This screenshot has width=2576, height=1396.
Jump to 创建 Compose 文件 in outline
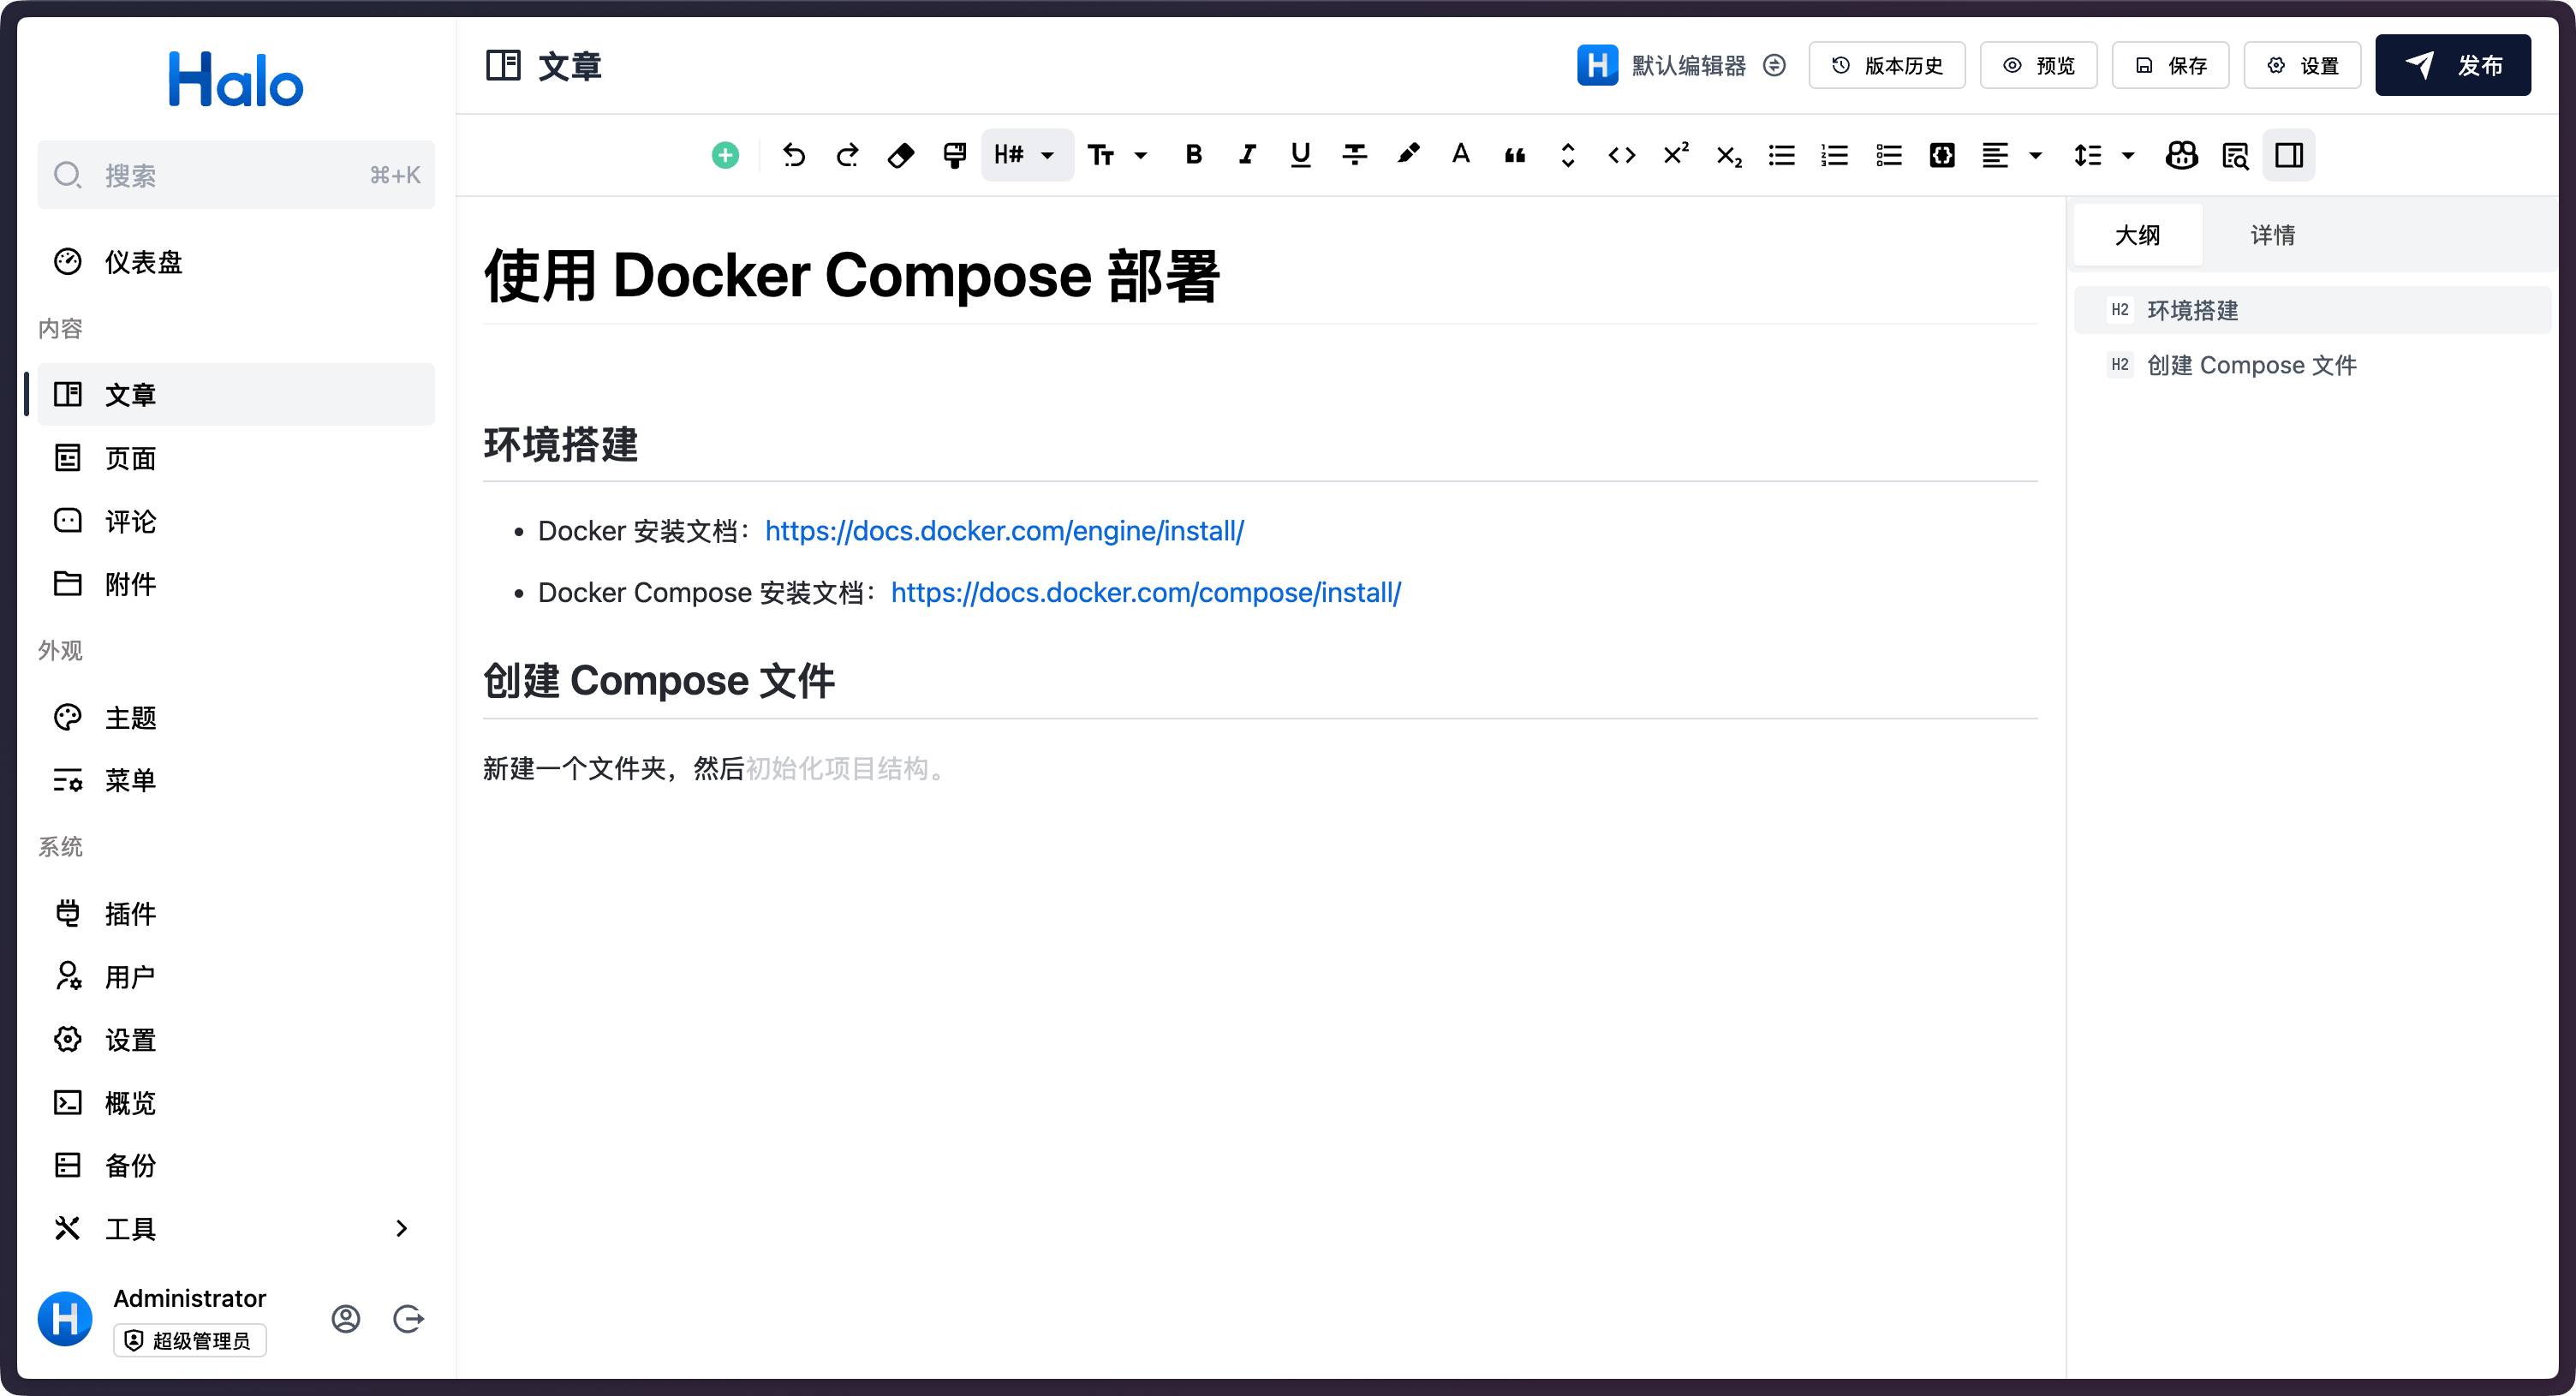coord(2313,365)
